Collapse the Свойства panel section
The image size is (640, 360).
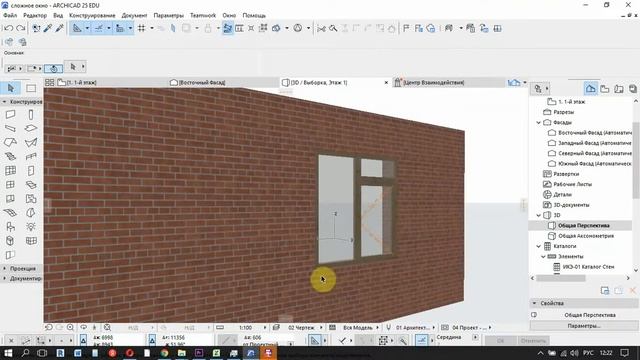[534, 303]
